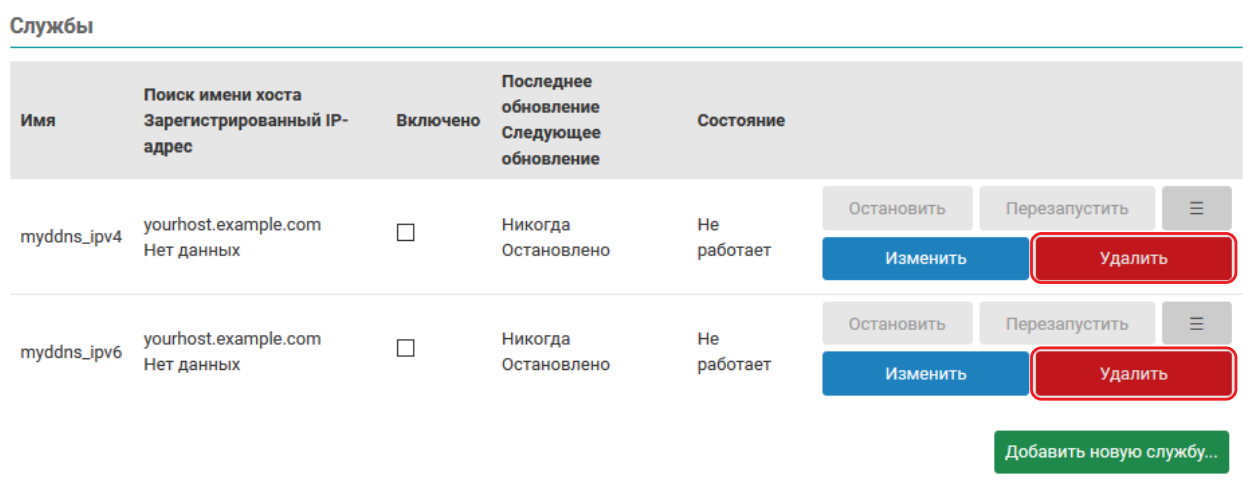Delete myddns_ipv4 with the Удалить button

tap(1133, 258)
